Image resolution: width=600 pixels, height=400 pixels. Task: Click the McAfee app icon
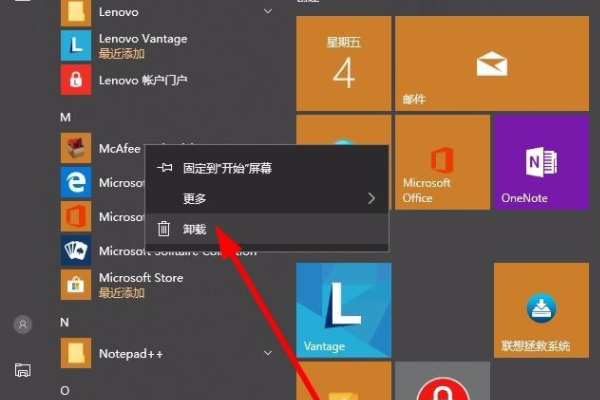(76, 148)
